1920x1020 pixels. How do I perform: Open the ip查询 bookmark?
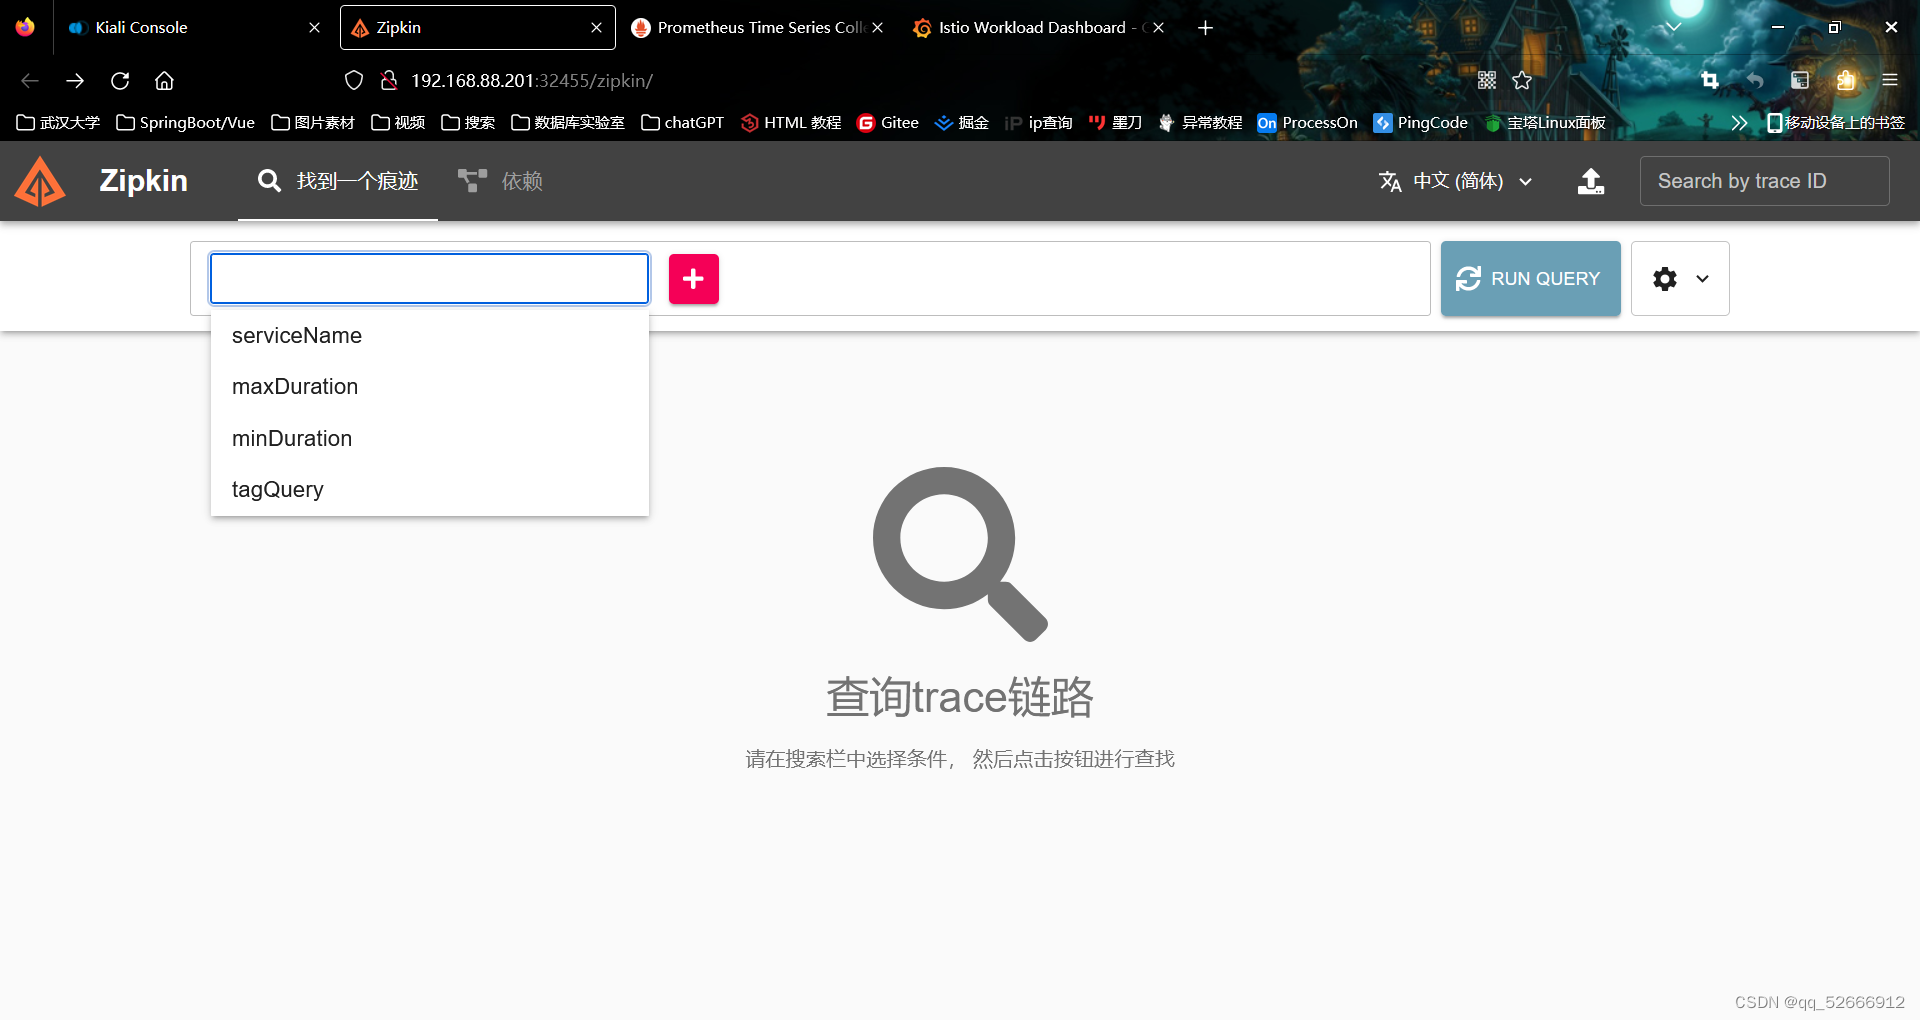click(x=1039, y=123)
